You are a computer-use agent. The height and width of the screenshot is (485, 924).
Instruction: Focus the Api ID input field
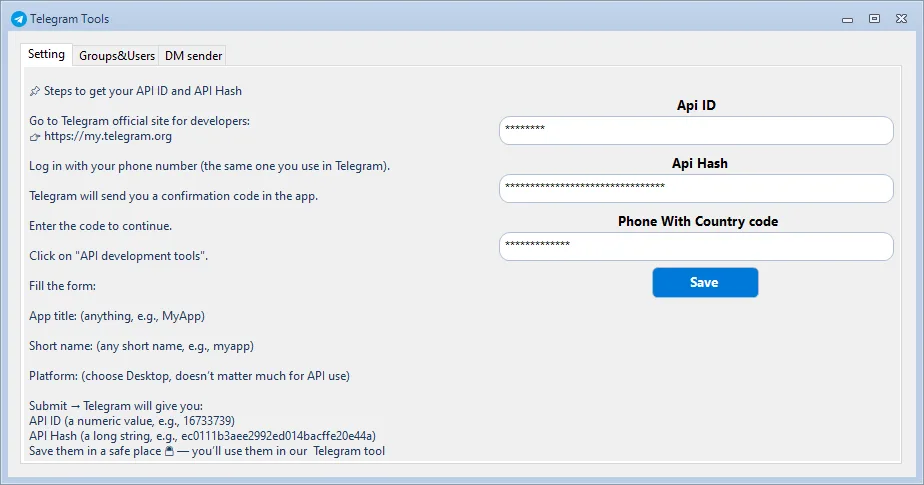point(696,130)
